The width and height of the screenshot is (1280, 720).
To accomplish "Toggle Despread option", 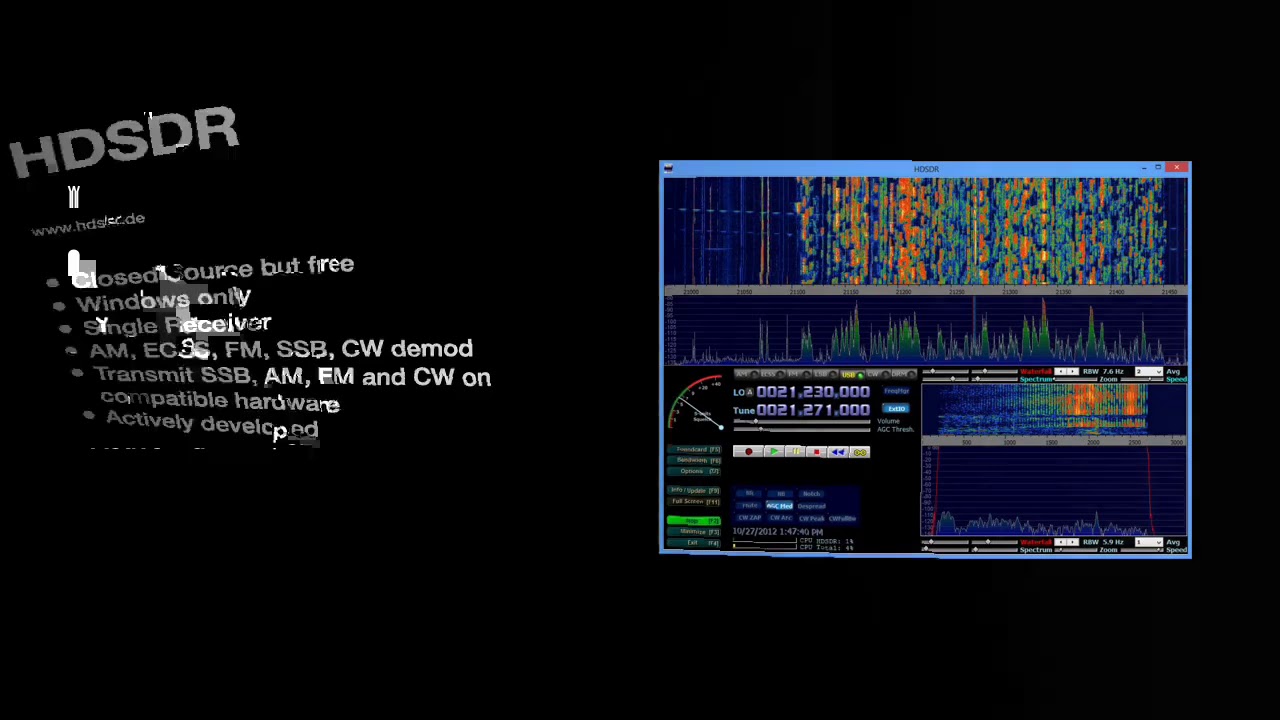I will (x=812, y=506).
